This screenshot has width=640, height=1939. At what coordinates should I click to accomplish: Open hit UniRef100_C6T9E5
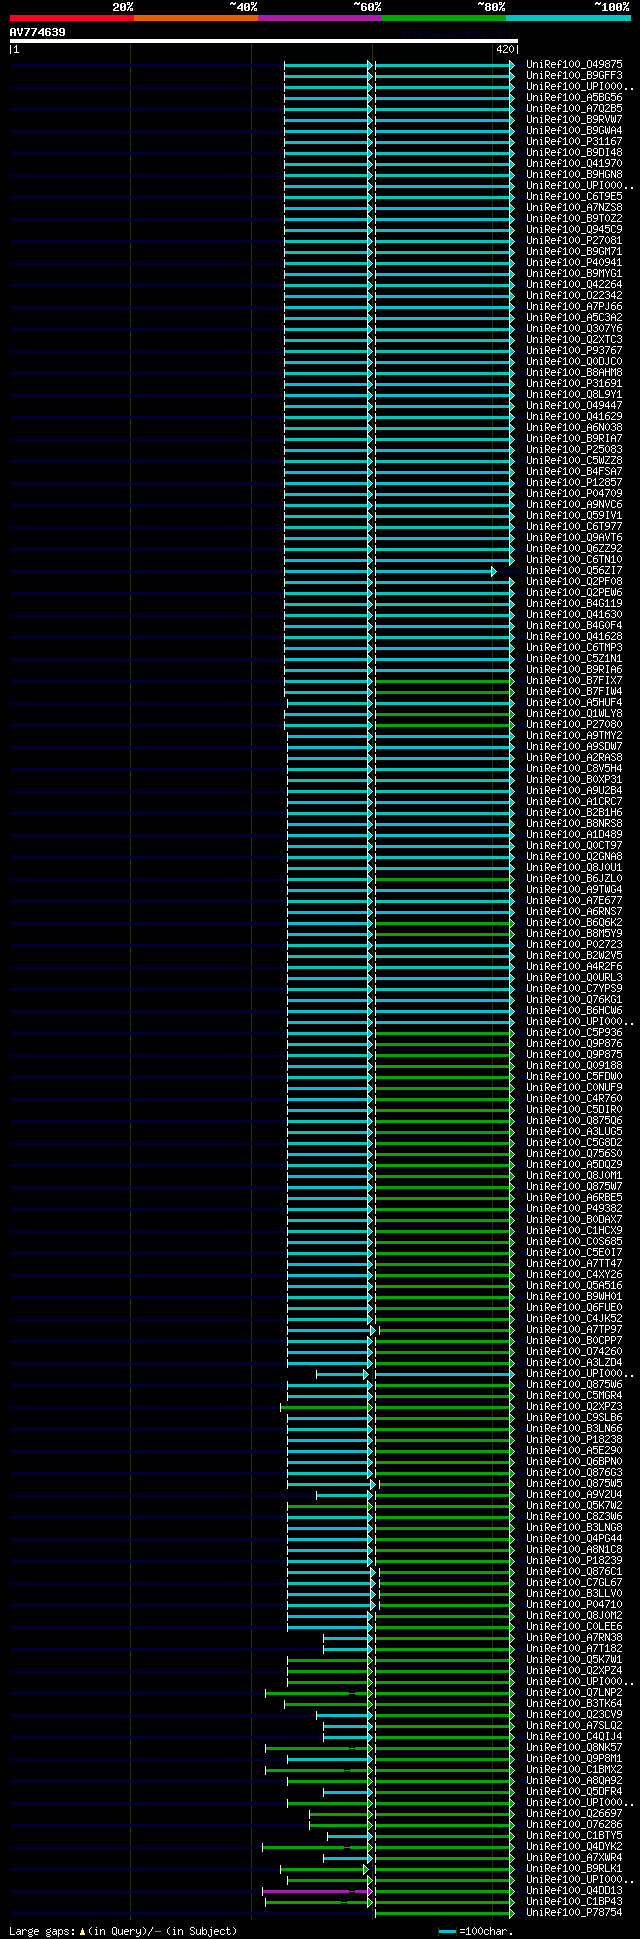(x=574, y=197)
